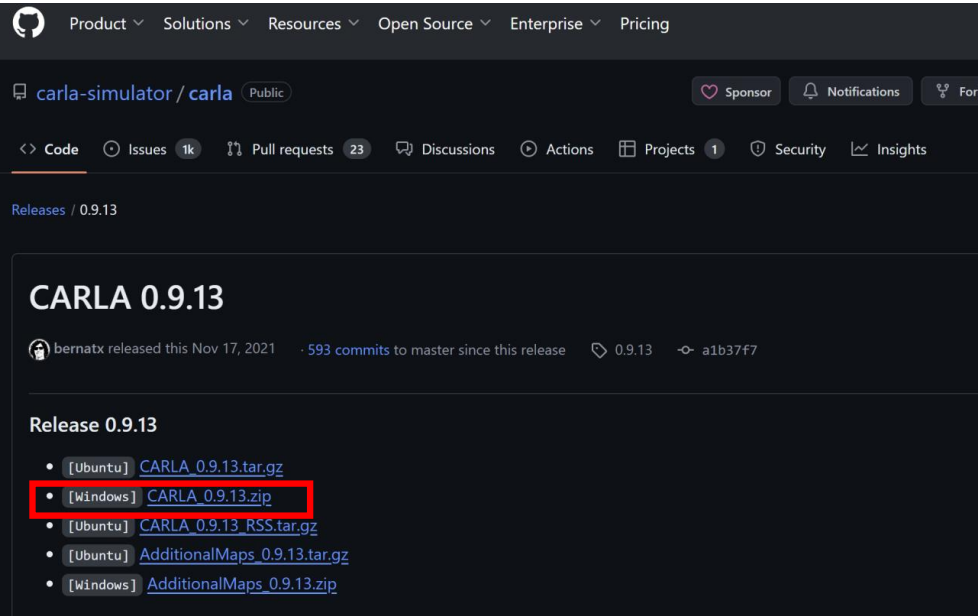Expand the Open Source menu
The image size is (978, 616).
(434, 24)
